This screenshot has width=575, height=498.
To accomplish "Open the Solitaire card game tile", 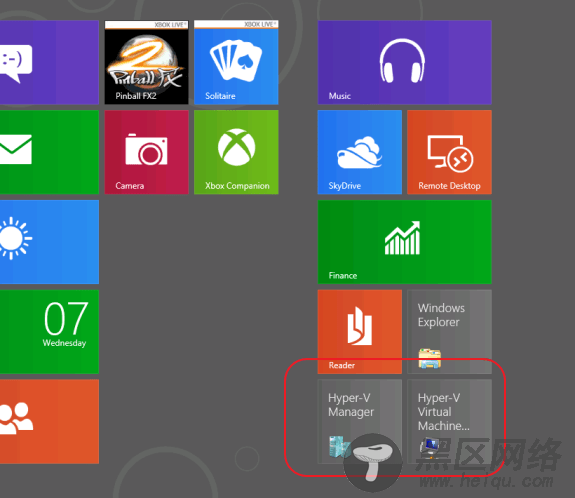I will pyautogui.click(x=236, y=62).
